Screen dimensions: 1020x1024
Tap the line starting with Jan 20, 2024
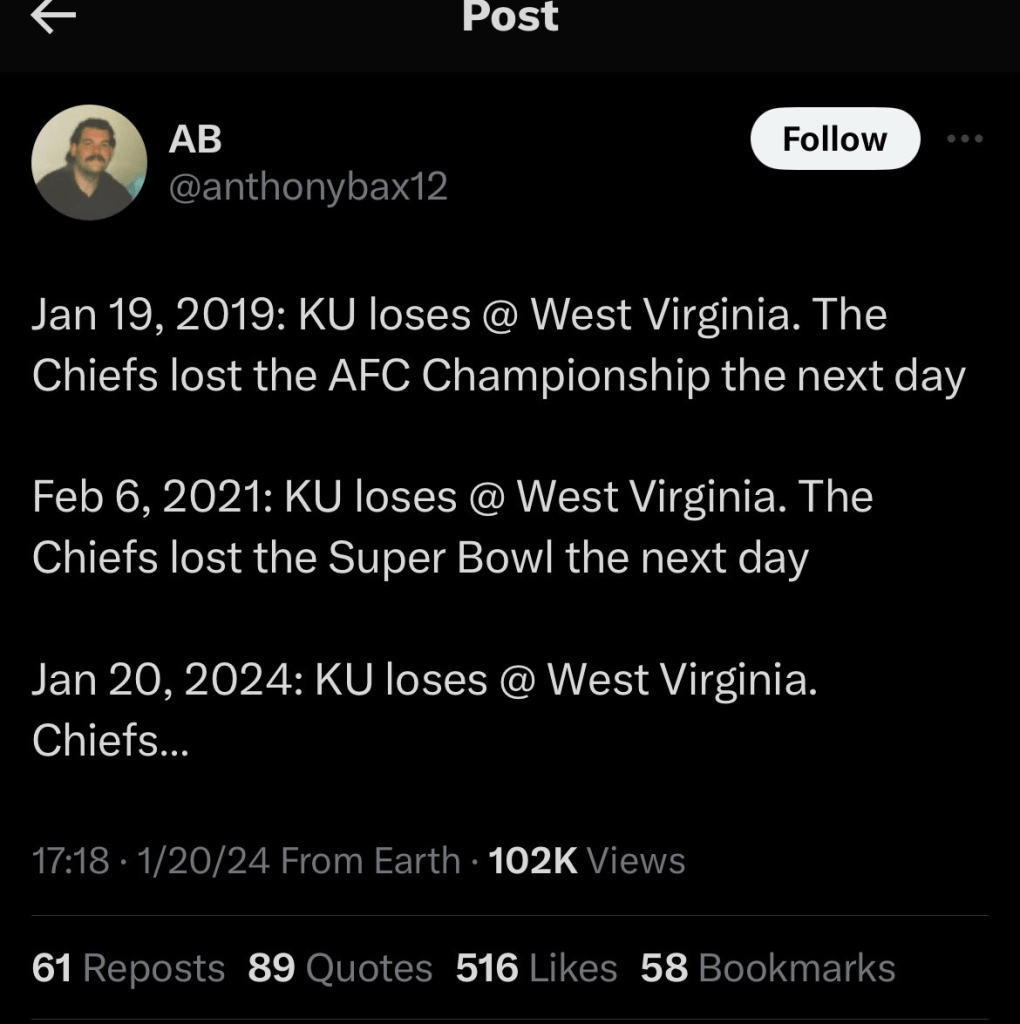[x=424, y=680]
